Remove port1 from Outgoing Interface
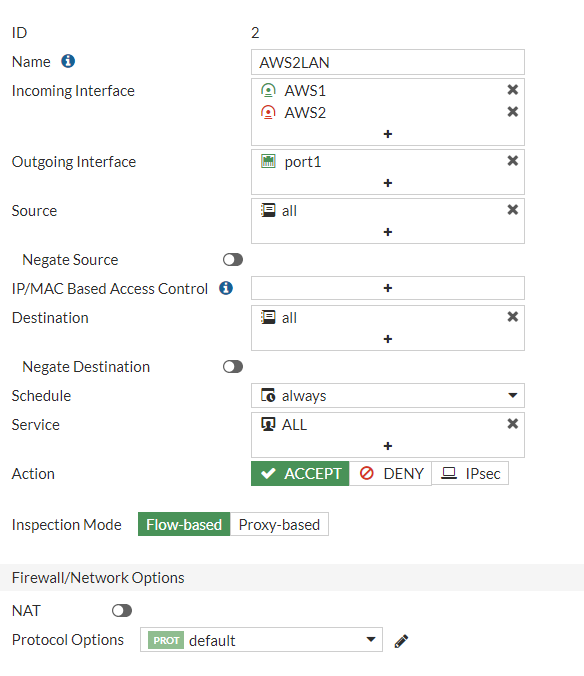 tap(512, 161)
